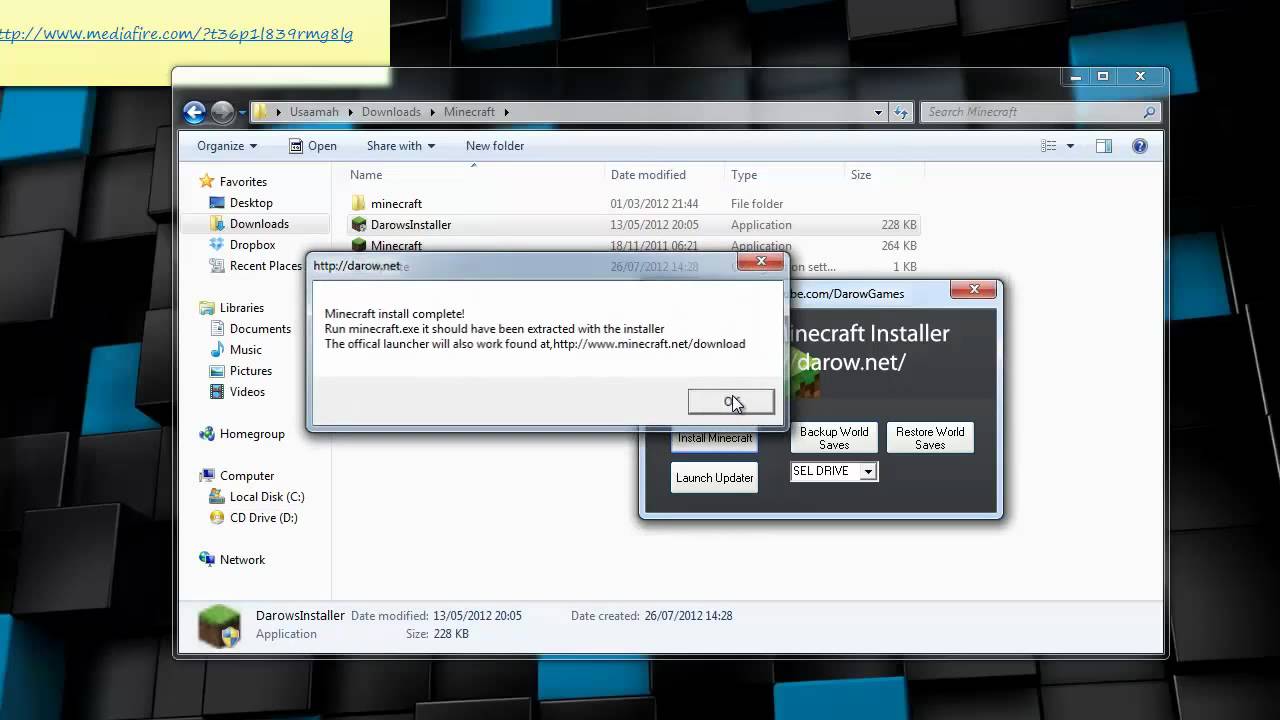
Task: Click File folder type of minecraft row
Action: coord(757,204)
